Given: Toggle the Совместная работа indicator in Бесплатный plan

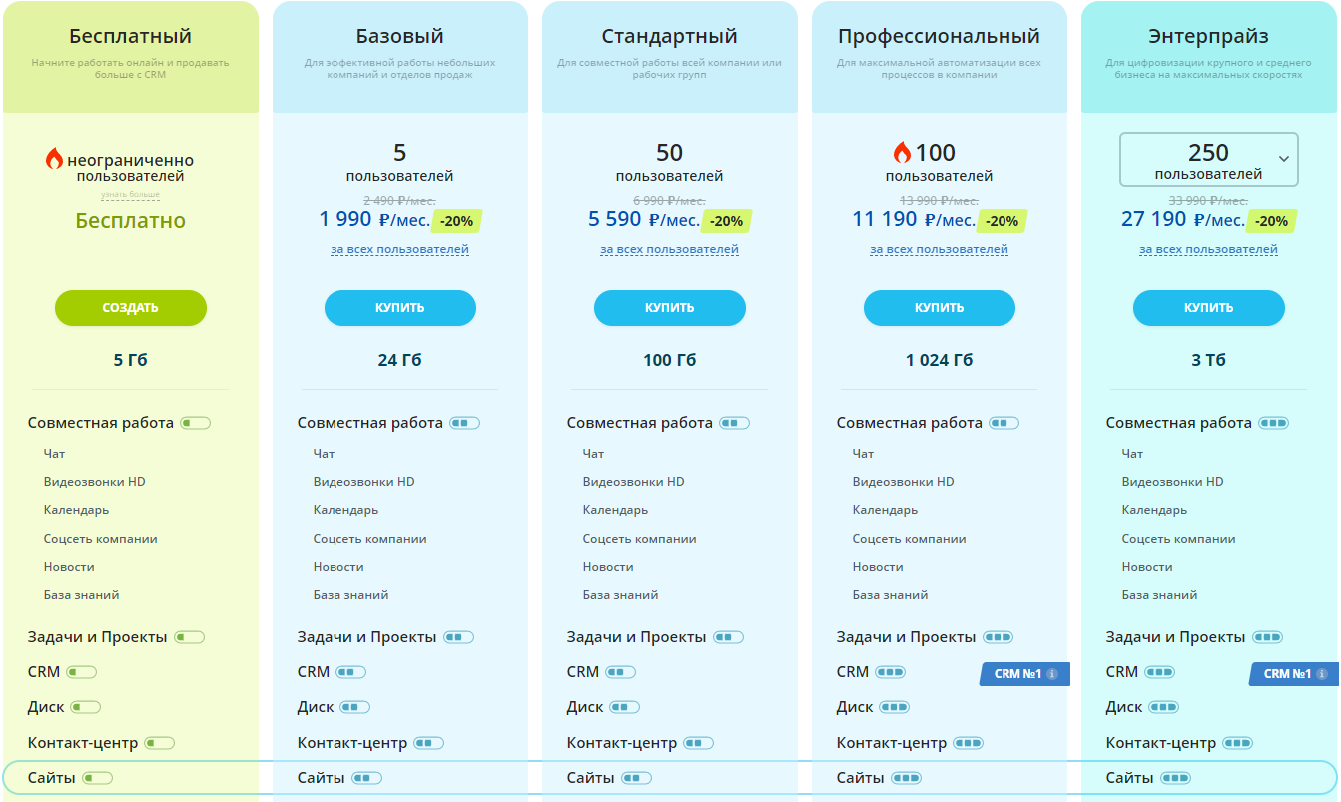Looking at the screenshot, I should 196,423.
